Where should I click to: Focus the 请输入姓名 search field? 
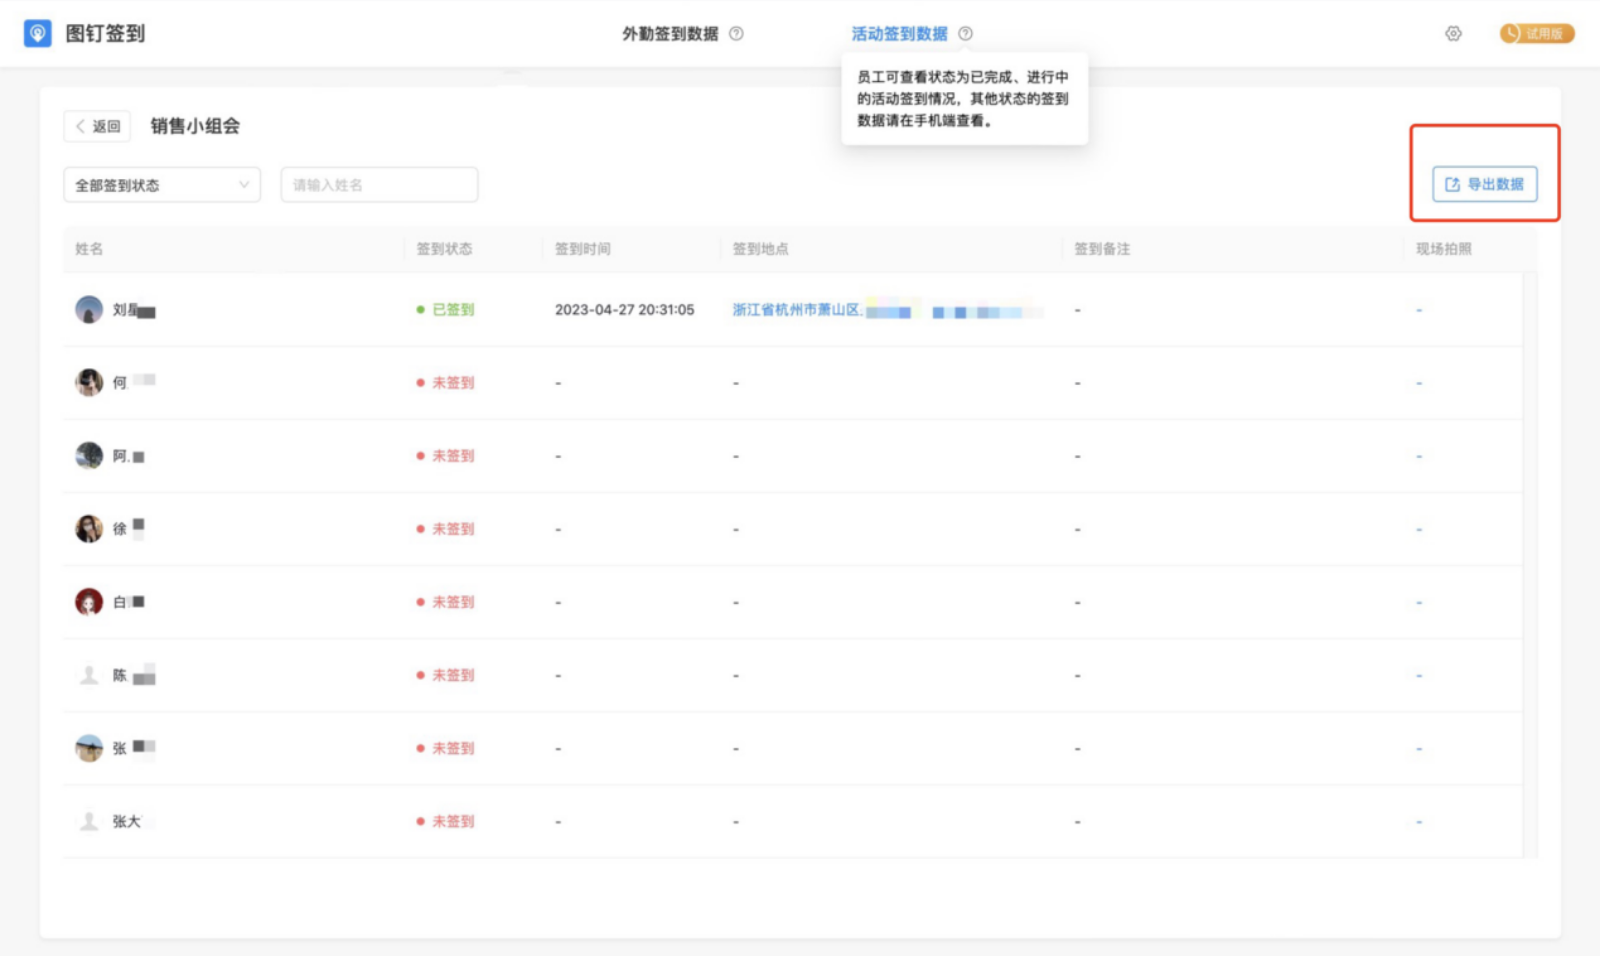379,185
